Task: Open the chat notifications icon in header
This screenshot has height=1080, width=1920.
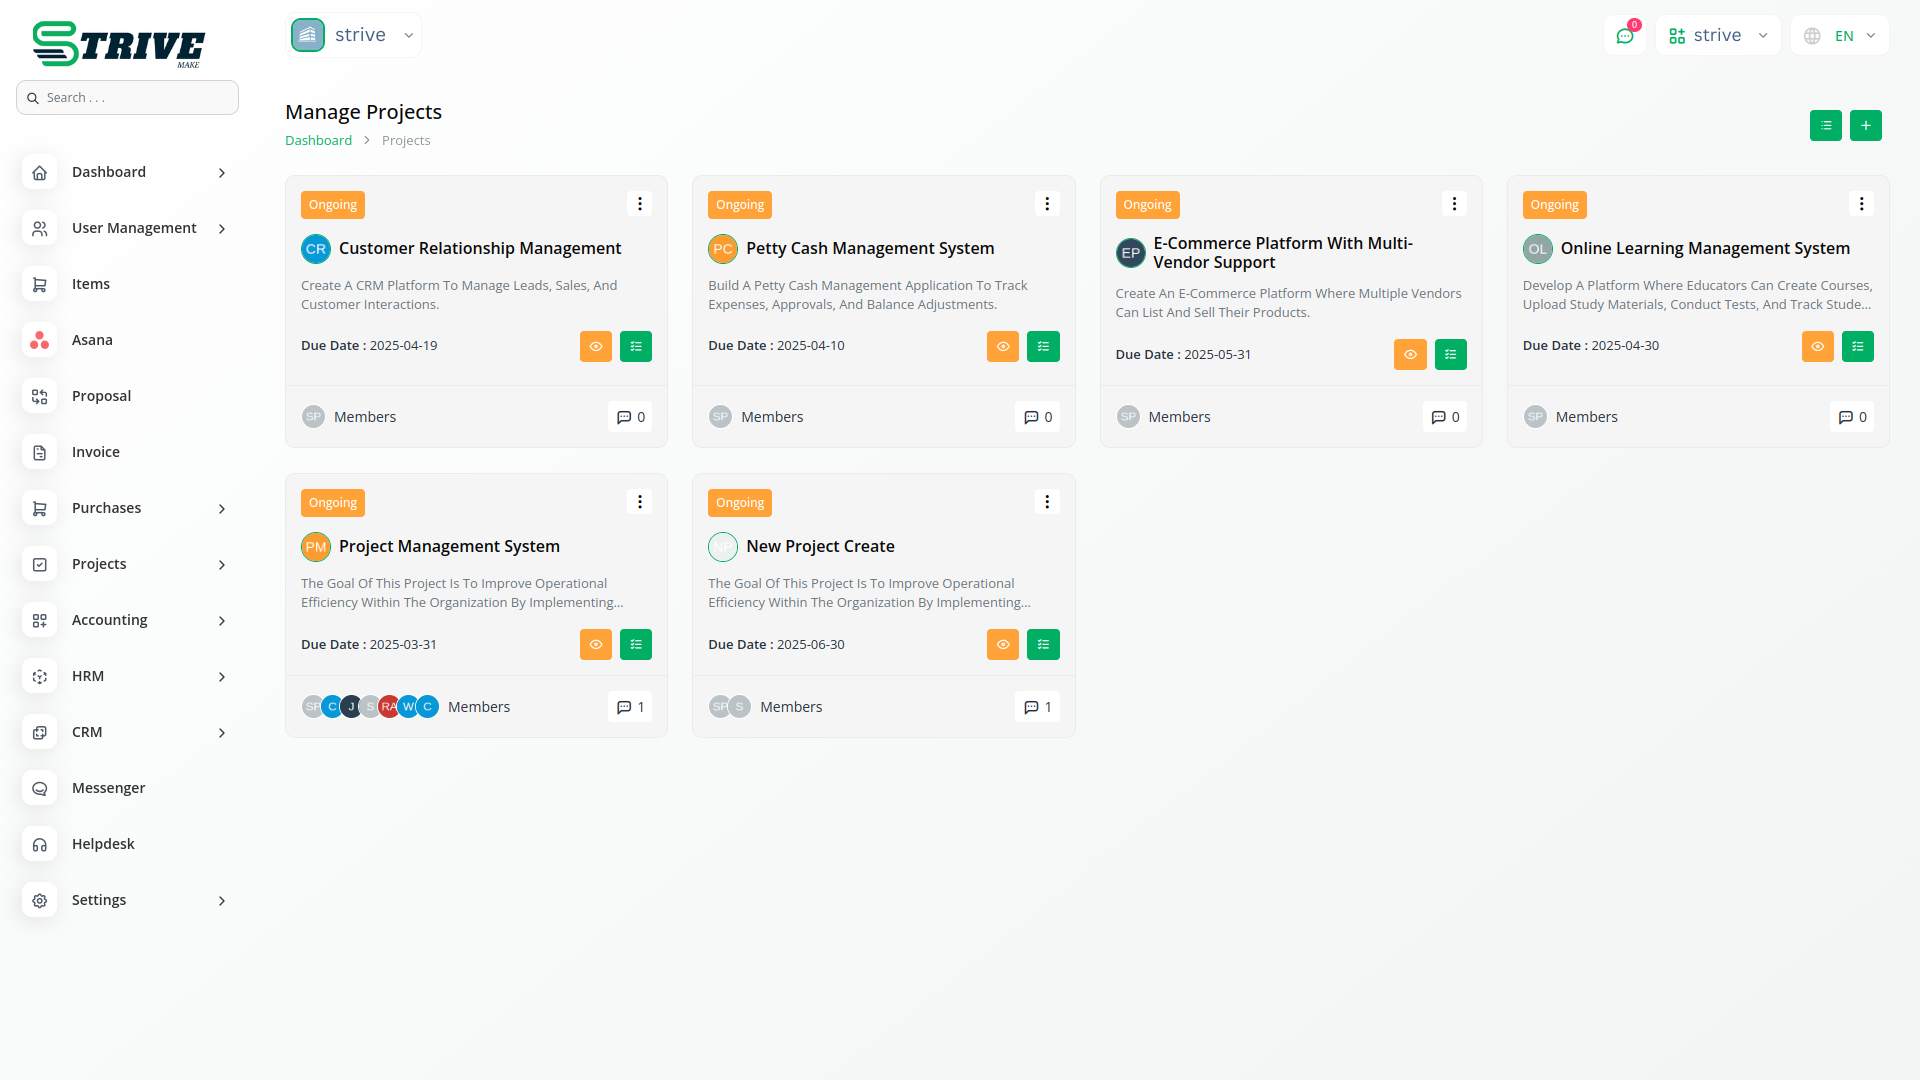Action: coord(1625,36)
